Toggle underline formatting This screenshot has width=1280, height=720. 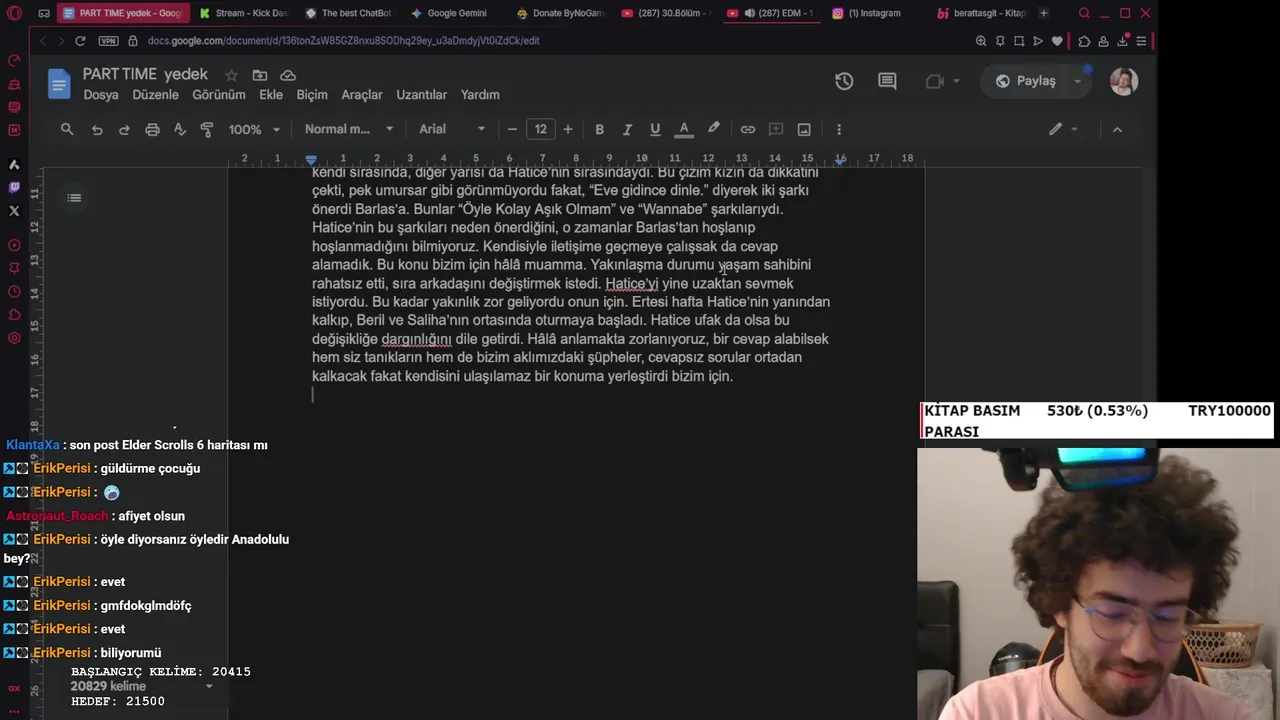click(x=655, y=129)
